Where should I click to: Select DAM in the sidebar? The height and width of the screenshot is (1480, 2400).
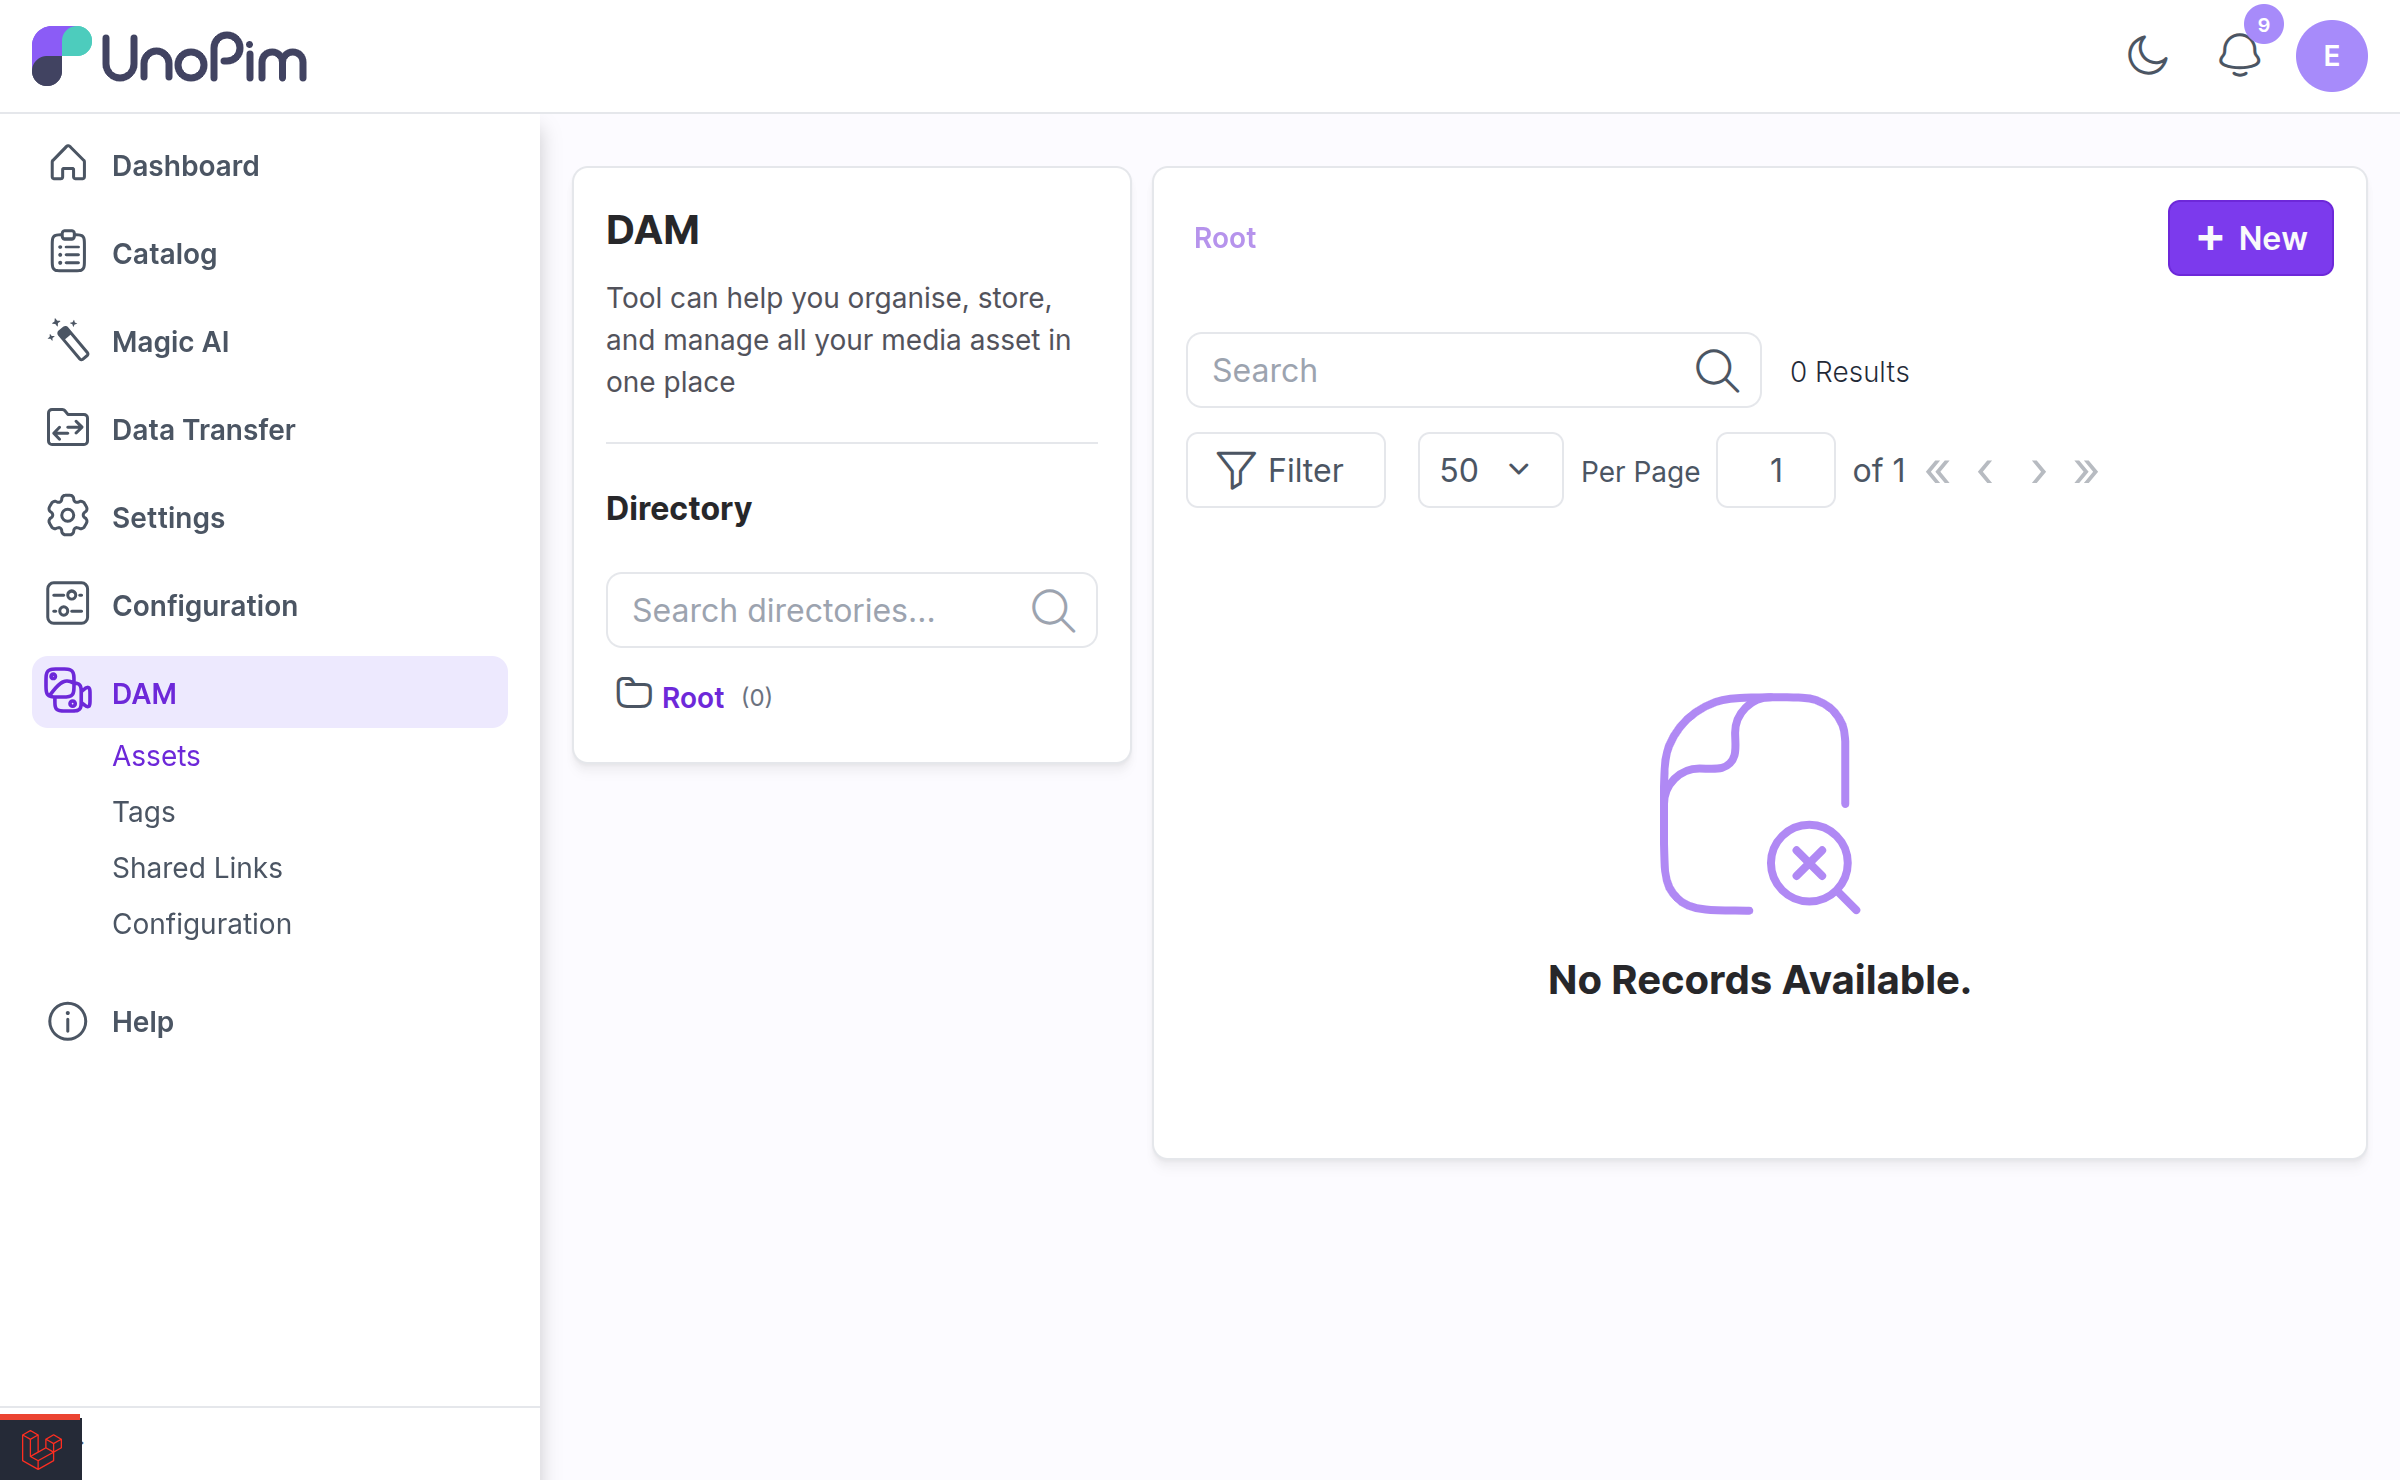[x=270, y=692]
